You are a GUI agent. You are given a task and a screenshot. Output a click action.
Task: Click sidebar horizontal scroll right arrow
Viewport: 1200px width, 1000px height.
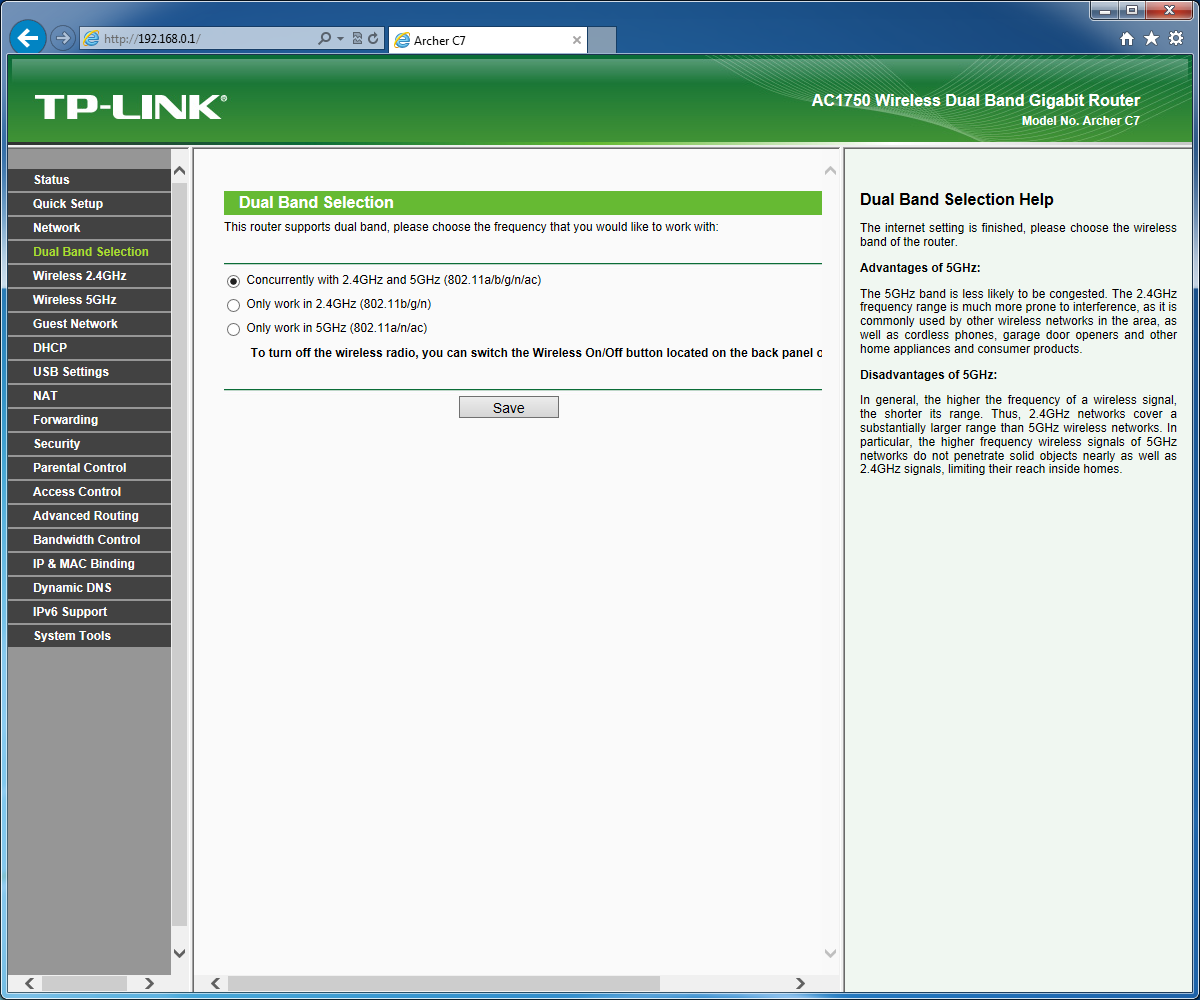pyautogui.click(x=149, y=983)
